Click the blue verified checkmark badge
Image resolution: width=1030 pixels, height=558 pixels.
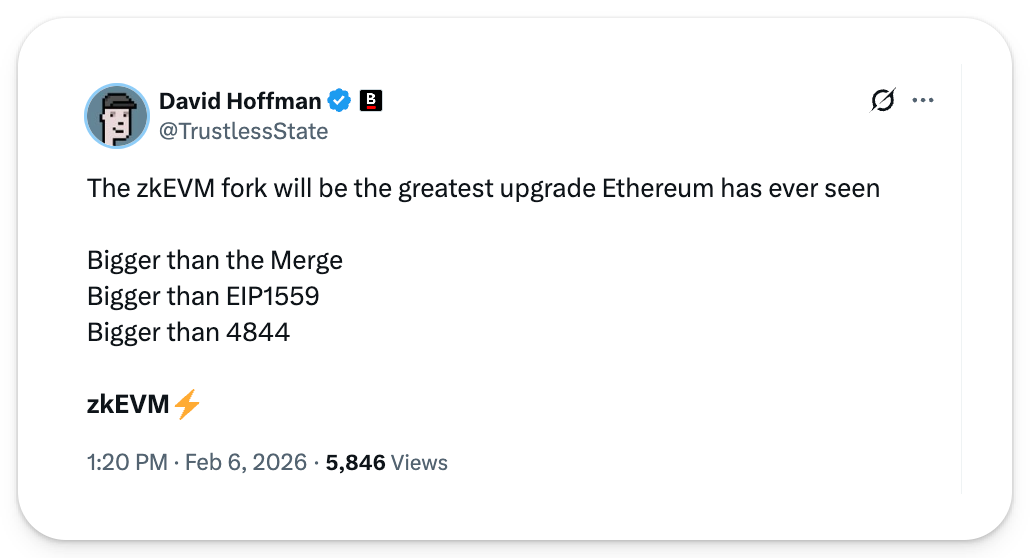click(340, 101)
